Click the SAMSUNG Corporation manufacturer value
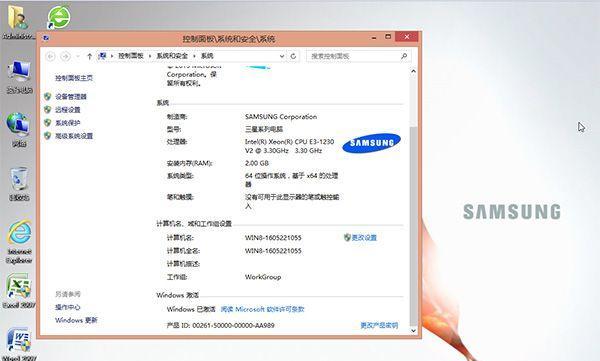This screenshot has height=361, width=600. point(281,117)
